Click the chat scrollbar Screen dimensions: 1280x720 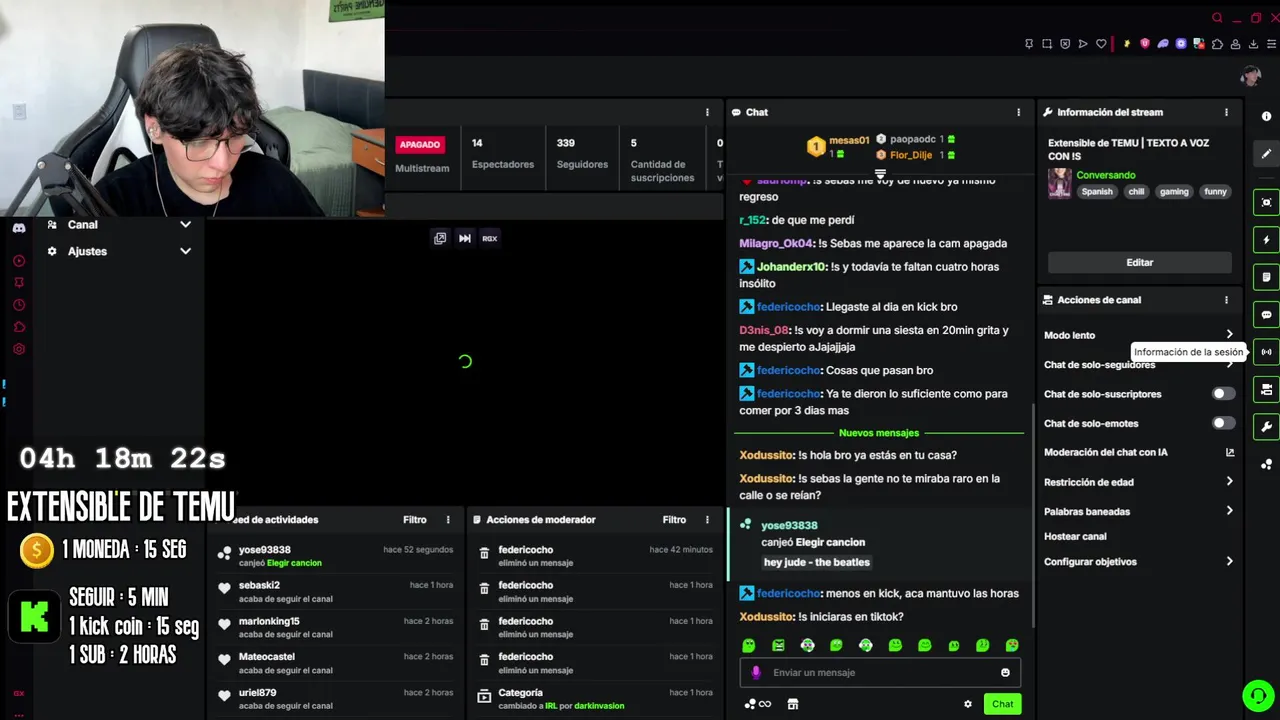point(1032,515)
